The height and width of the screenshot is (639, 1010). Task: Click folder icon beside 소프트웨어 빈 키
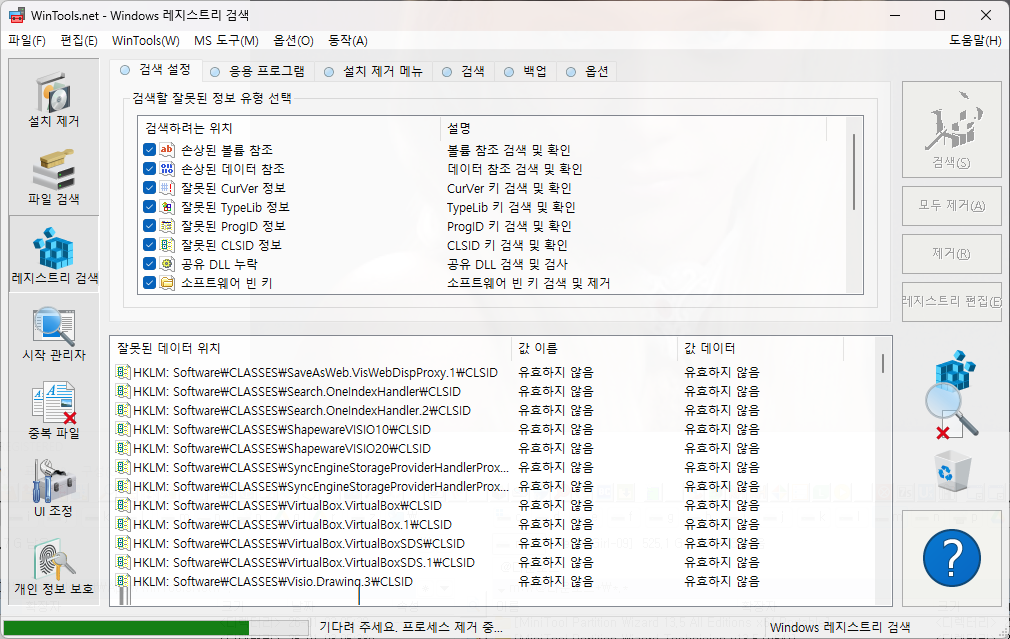167,283
